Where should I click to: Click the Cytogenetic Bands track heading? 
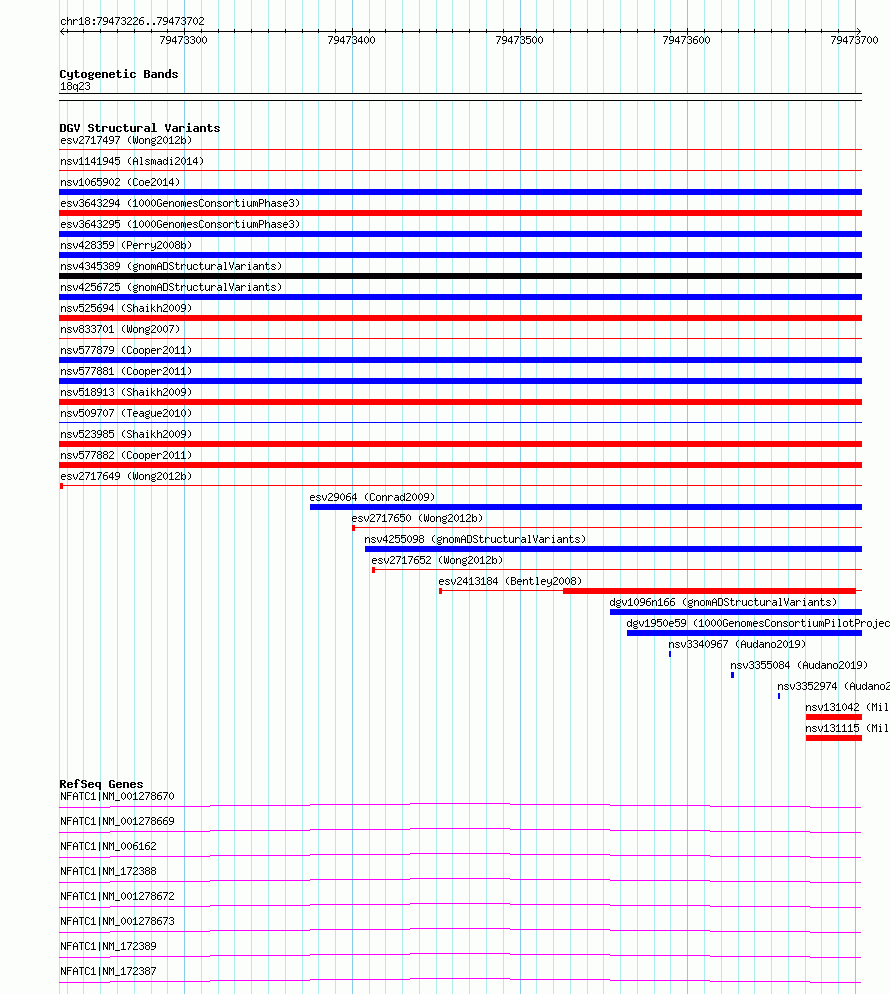119,74
